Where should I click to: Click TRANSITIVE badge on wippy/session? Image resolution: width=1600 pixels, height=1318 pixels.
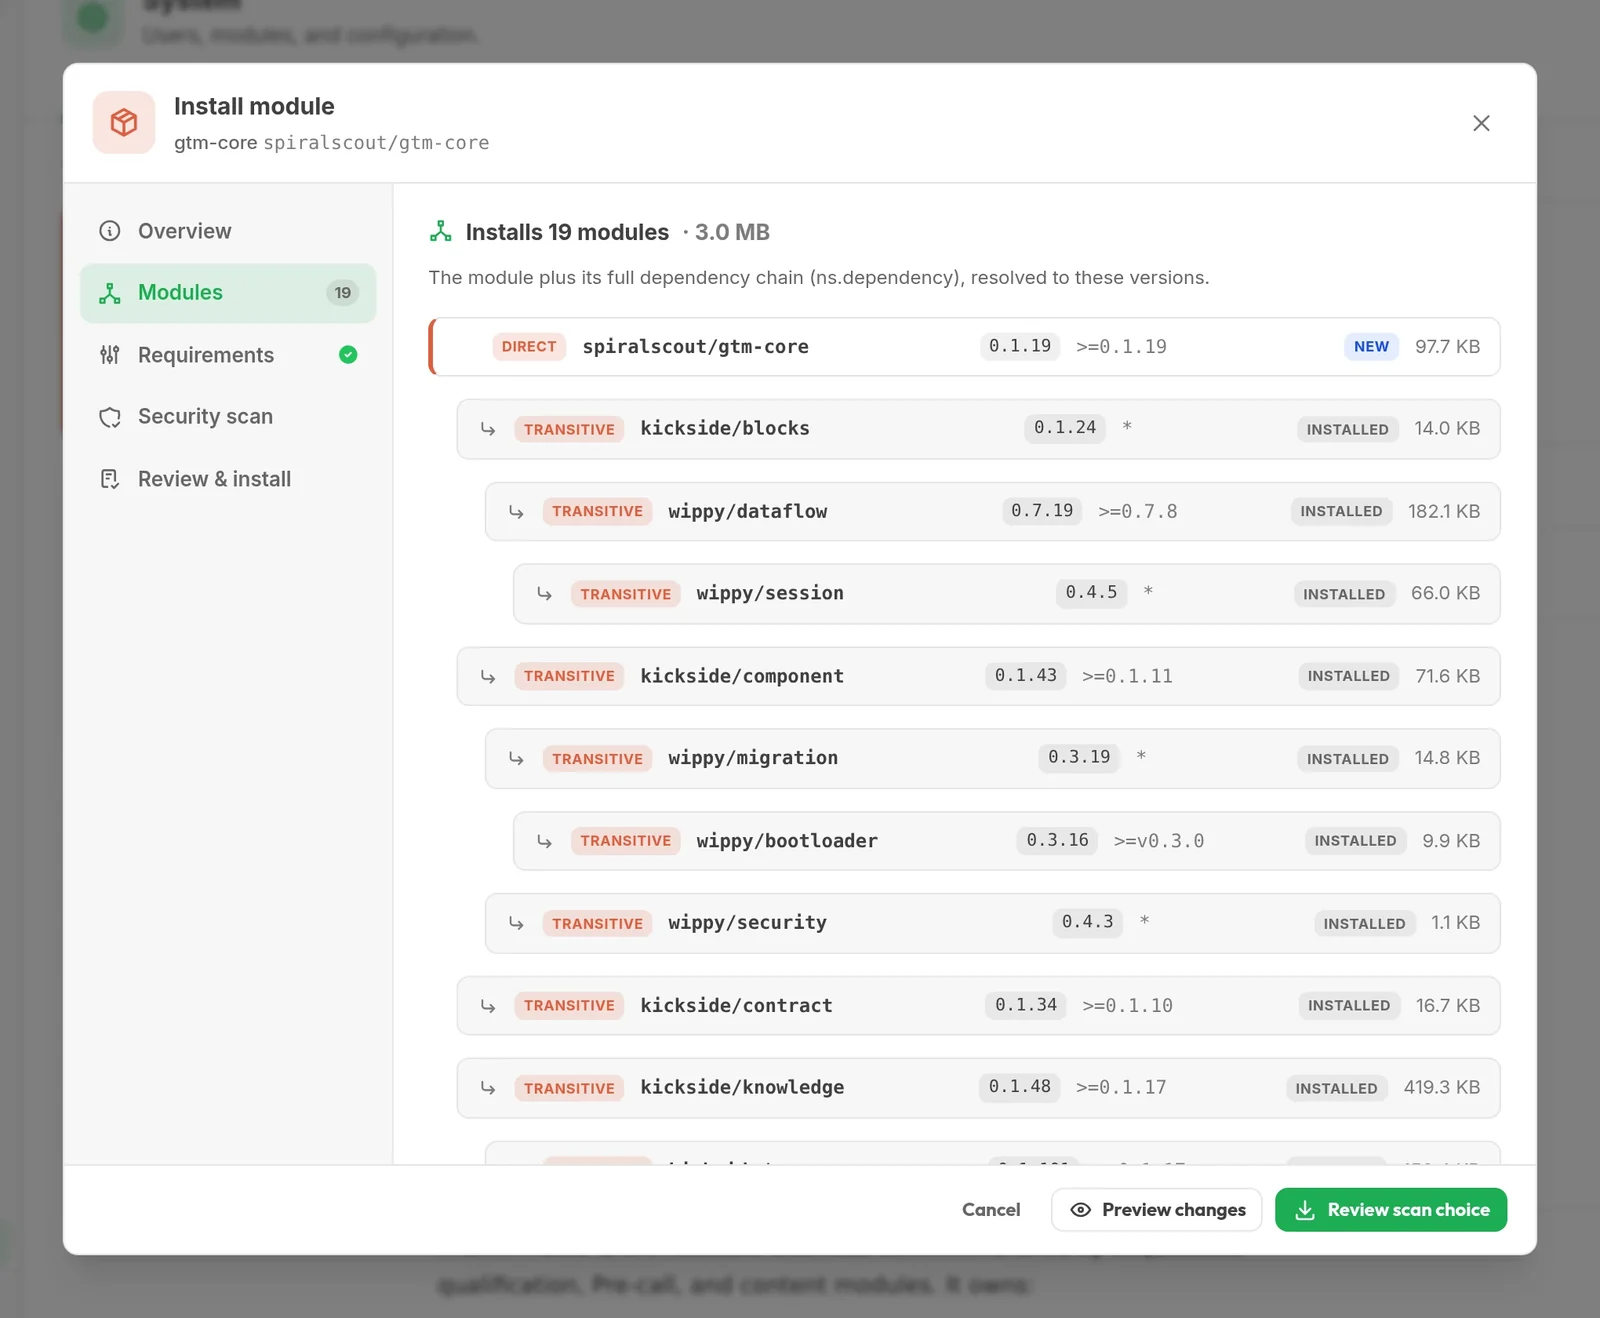[x=626, y=594]
